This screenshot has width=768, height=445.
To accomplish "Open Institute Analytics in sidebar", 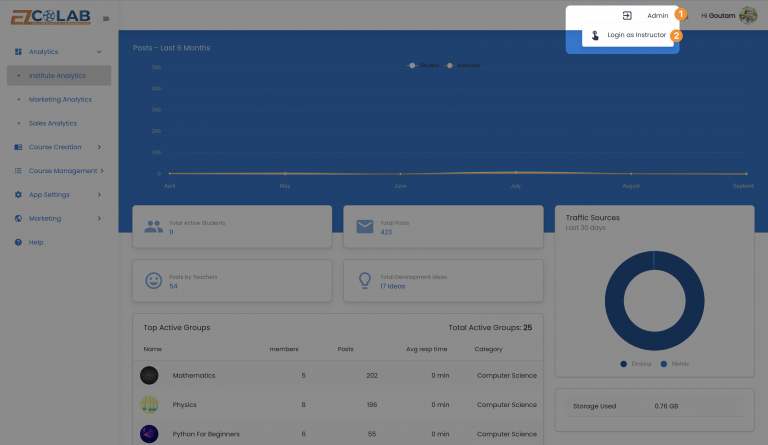I will coord(59,75).
